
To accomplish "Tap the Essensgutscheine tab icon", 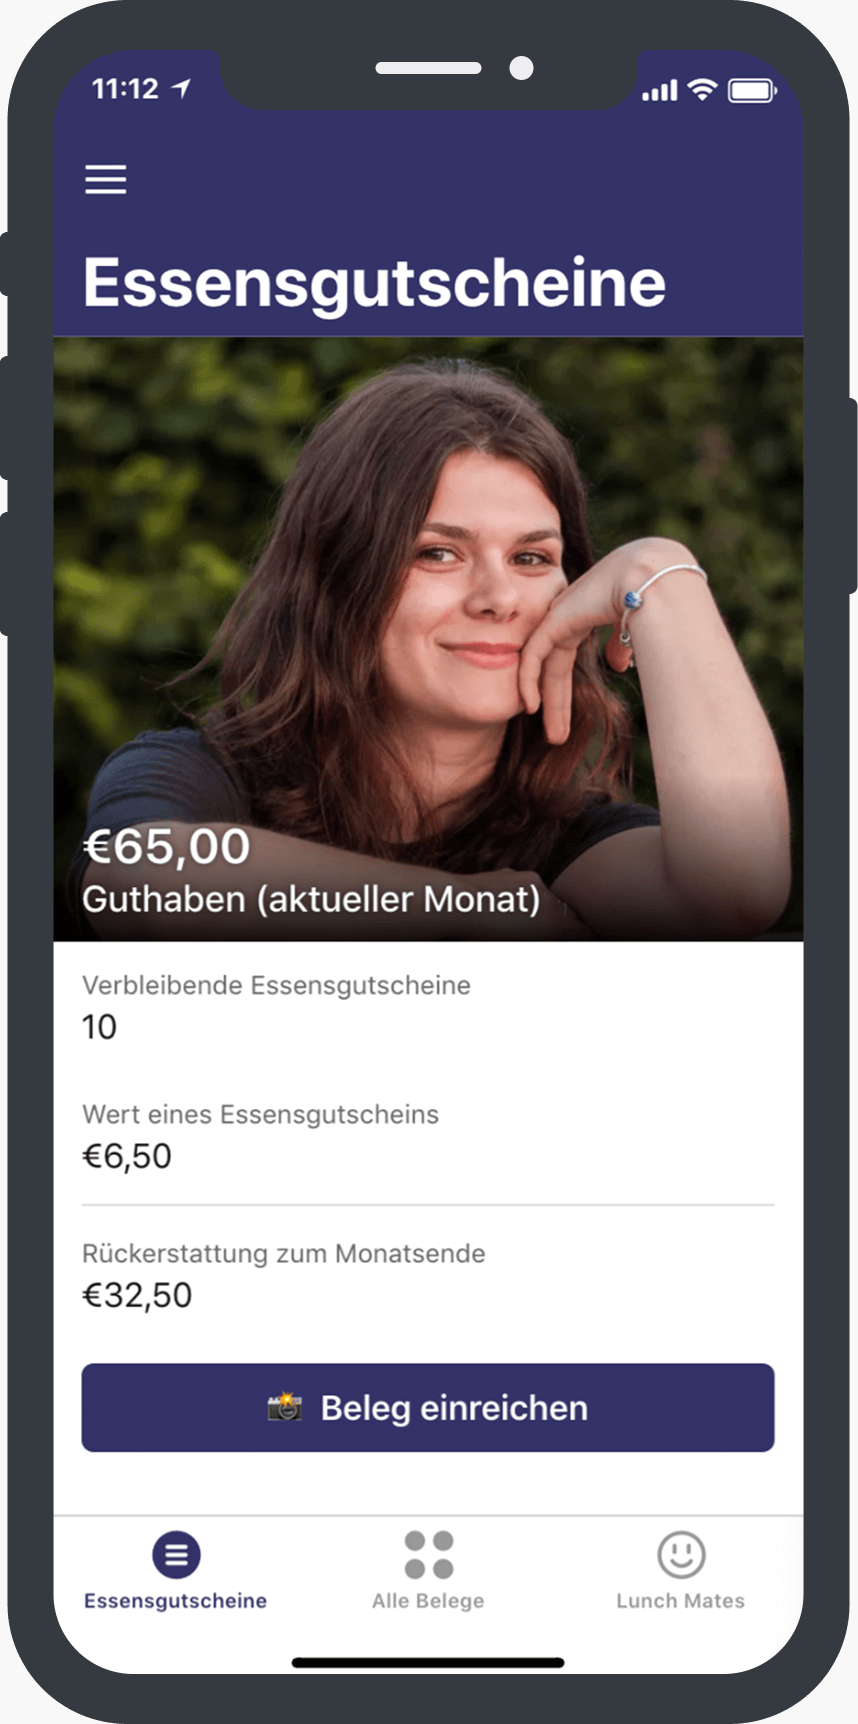I will coord(176,1555).
